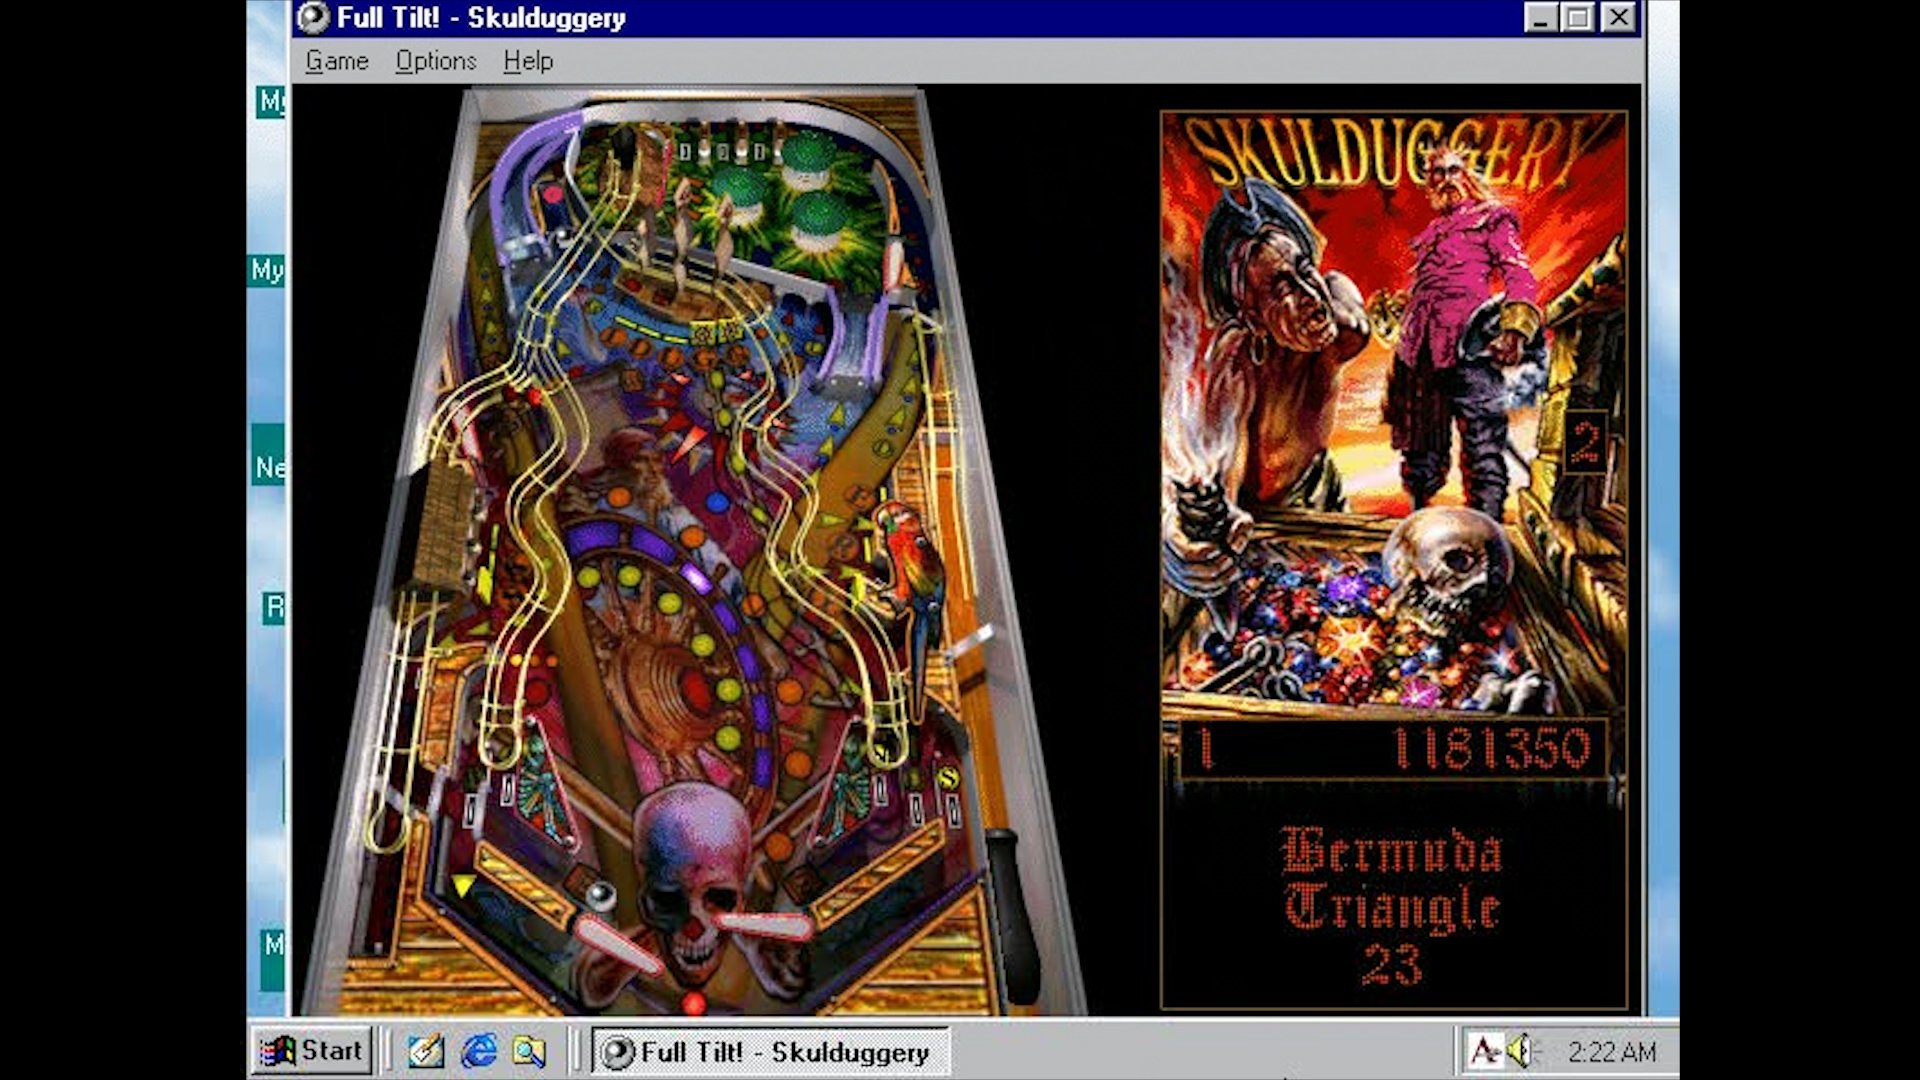The width and height of the screenshot is (1920, 1080).
Task: Click the folder search quick launch icon
Action: [529, 1051]
